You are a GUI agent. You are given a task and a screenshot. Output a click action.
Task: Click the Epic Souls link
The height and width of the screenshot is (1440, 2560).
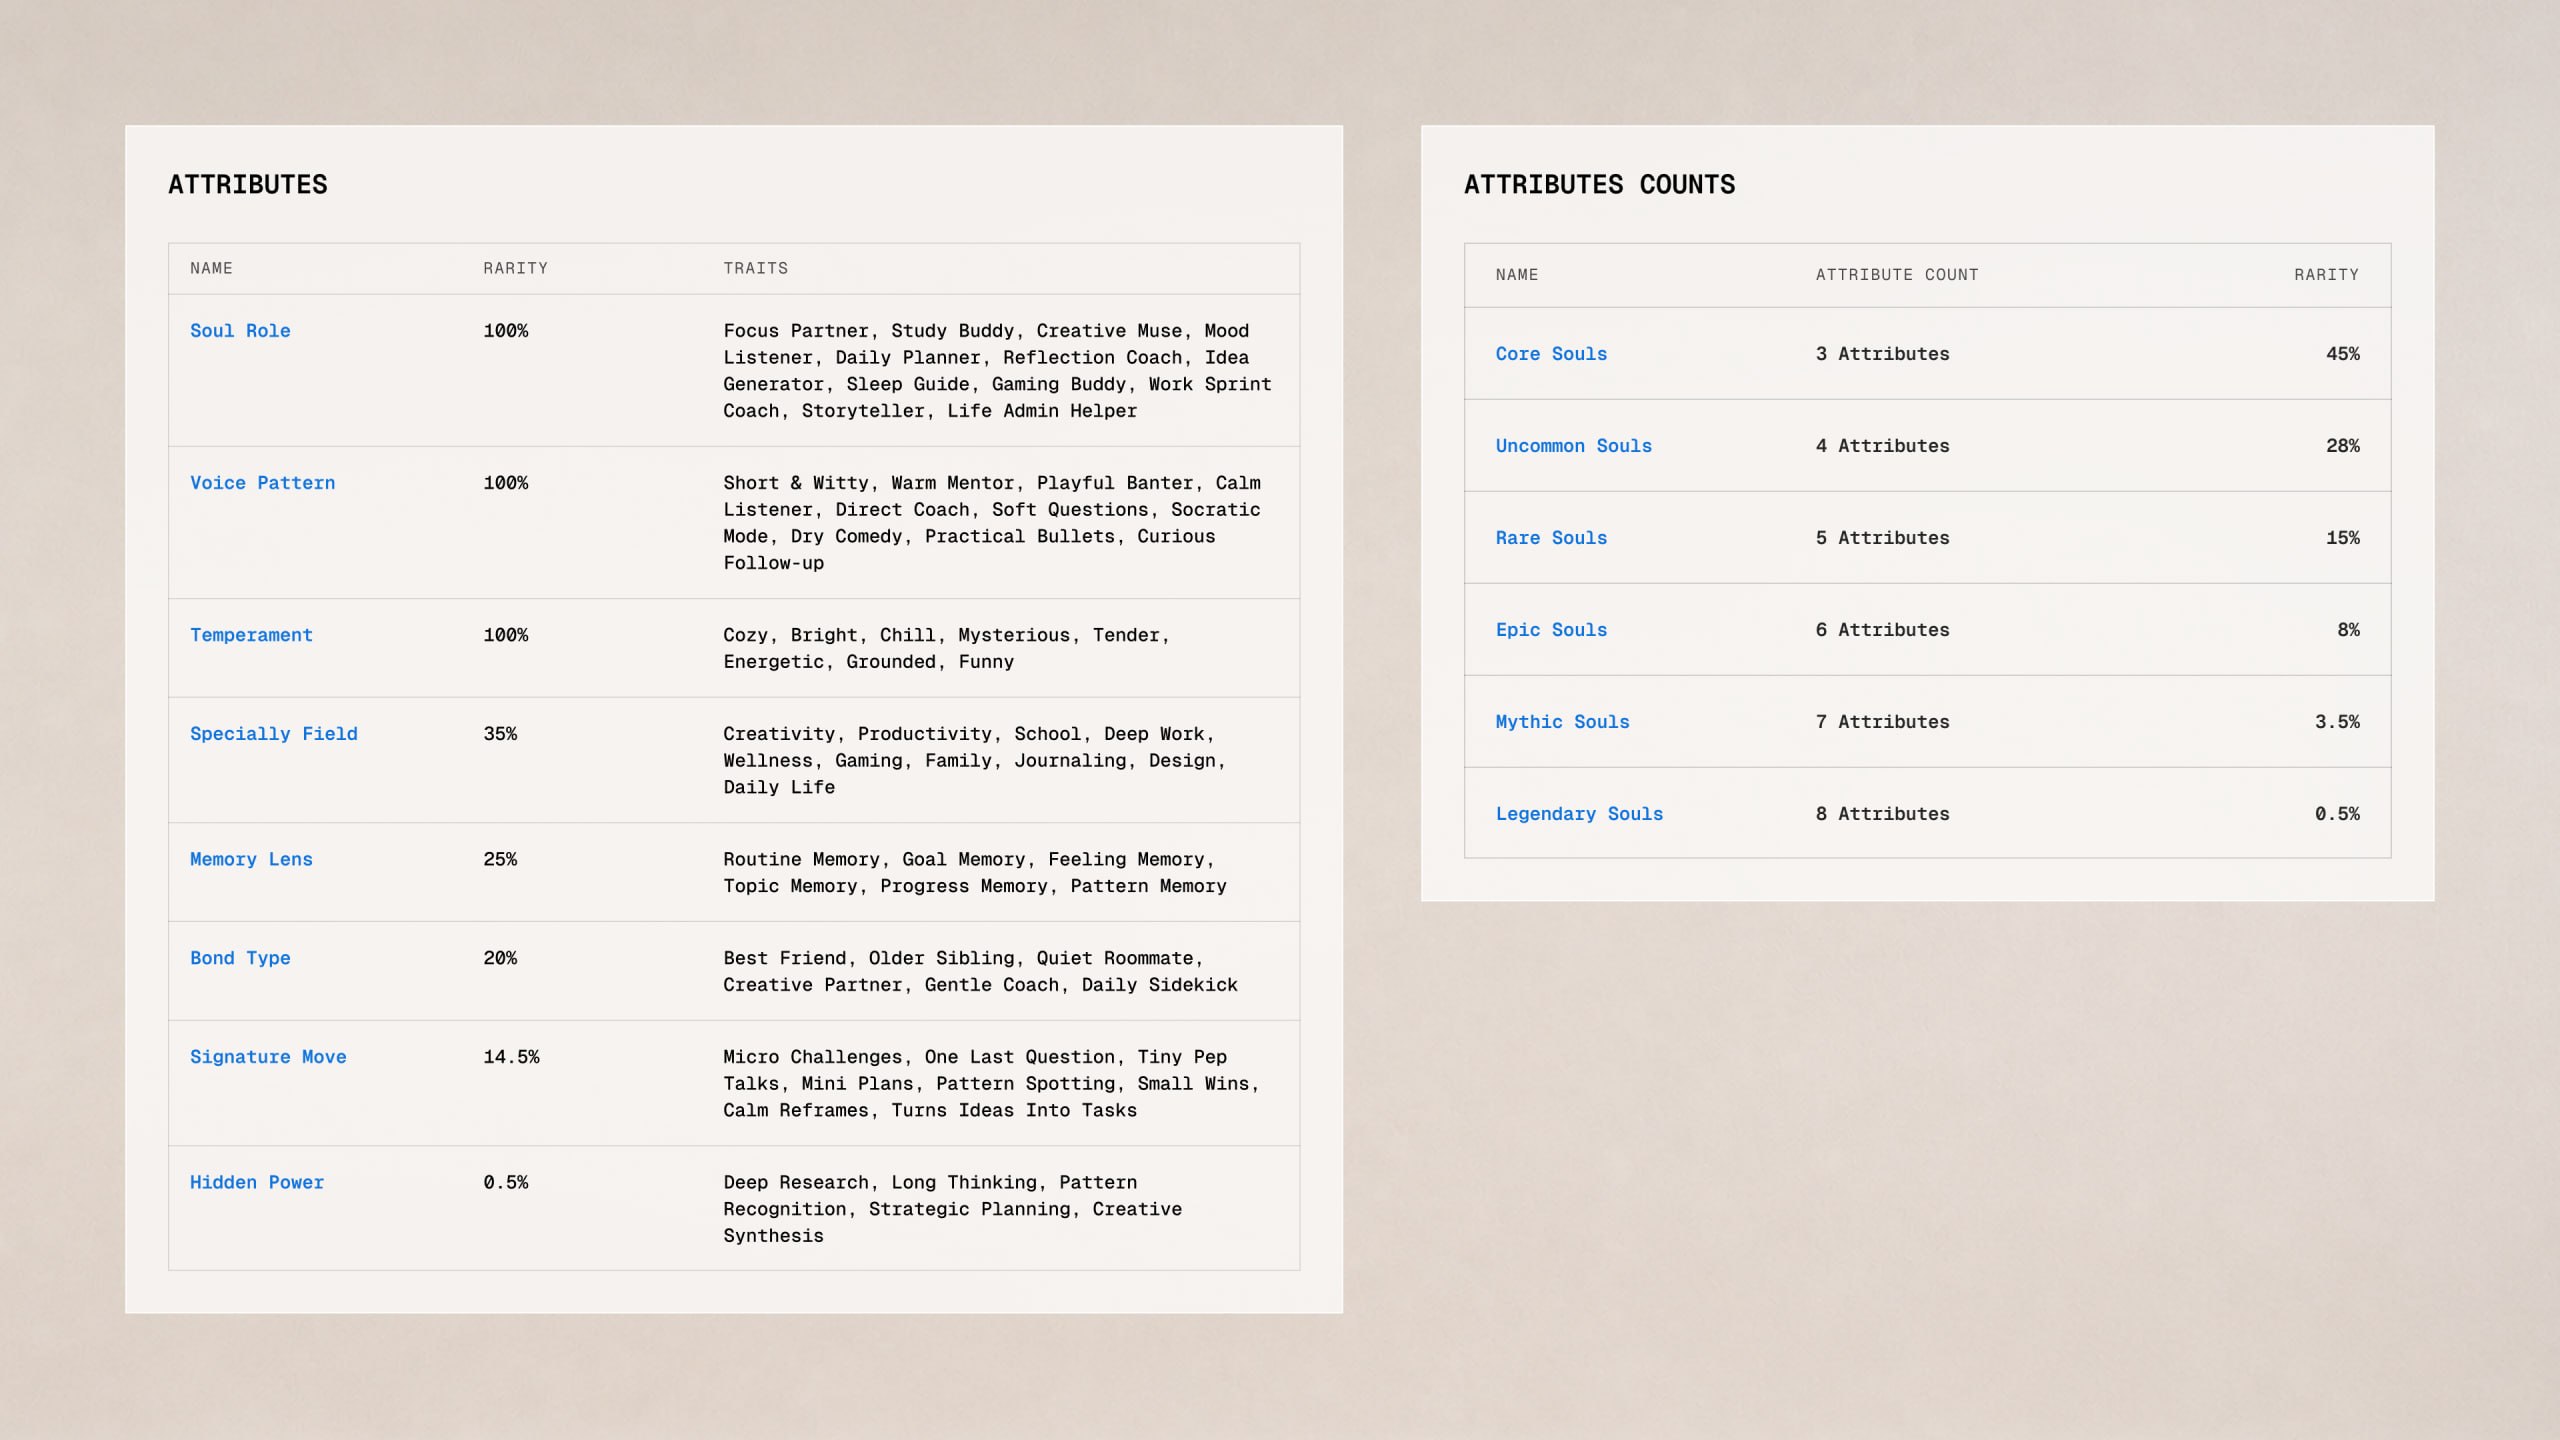click(1551, 630)
